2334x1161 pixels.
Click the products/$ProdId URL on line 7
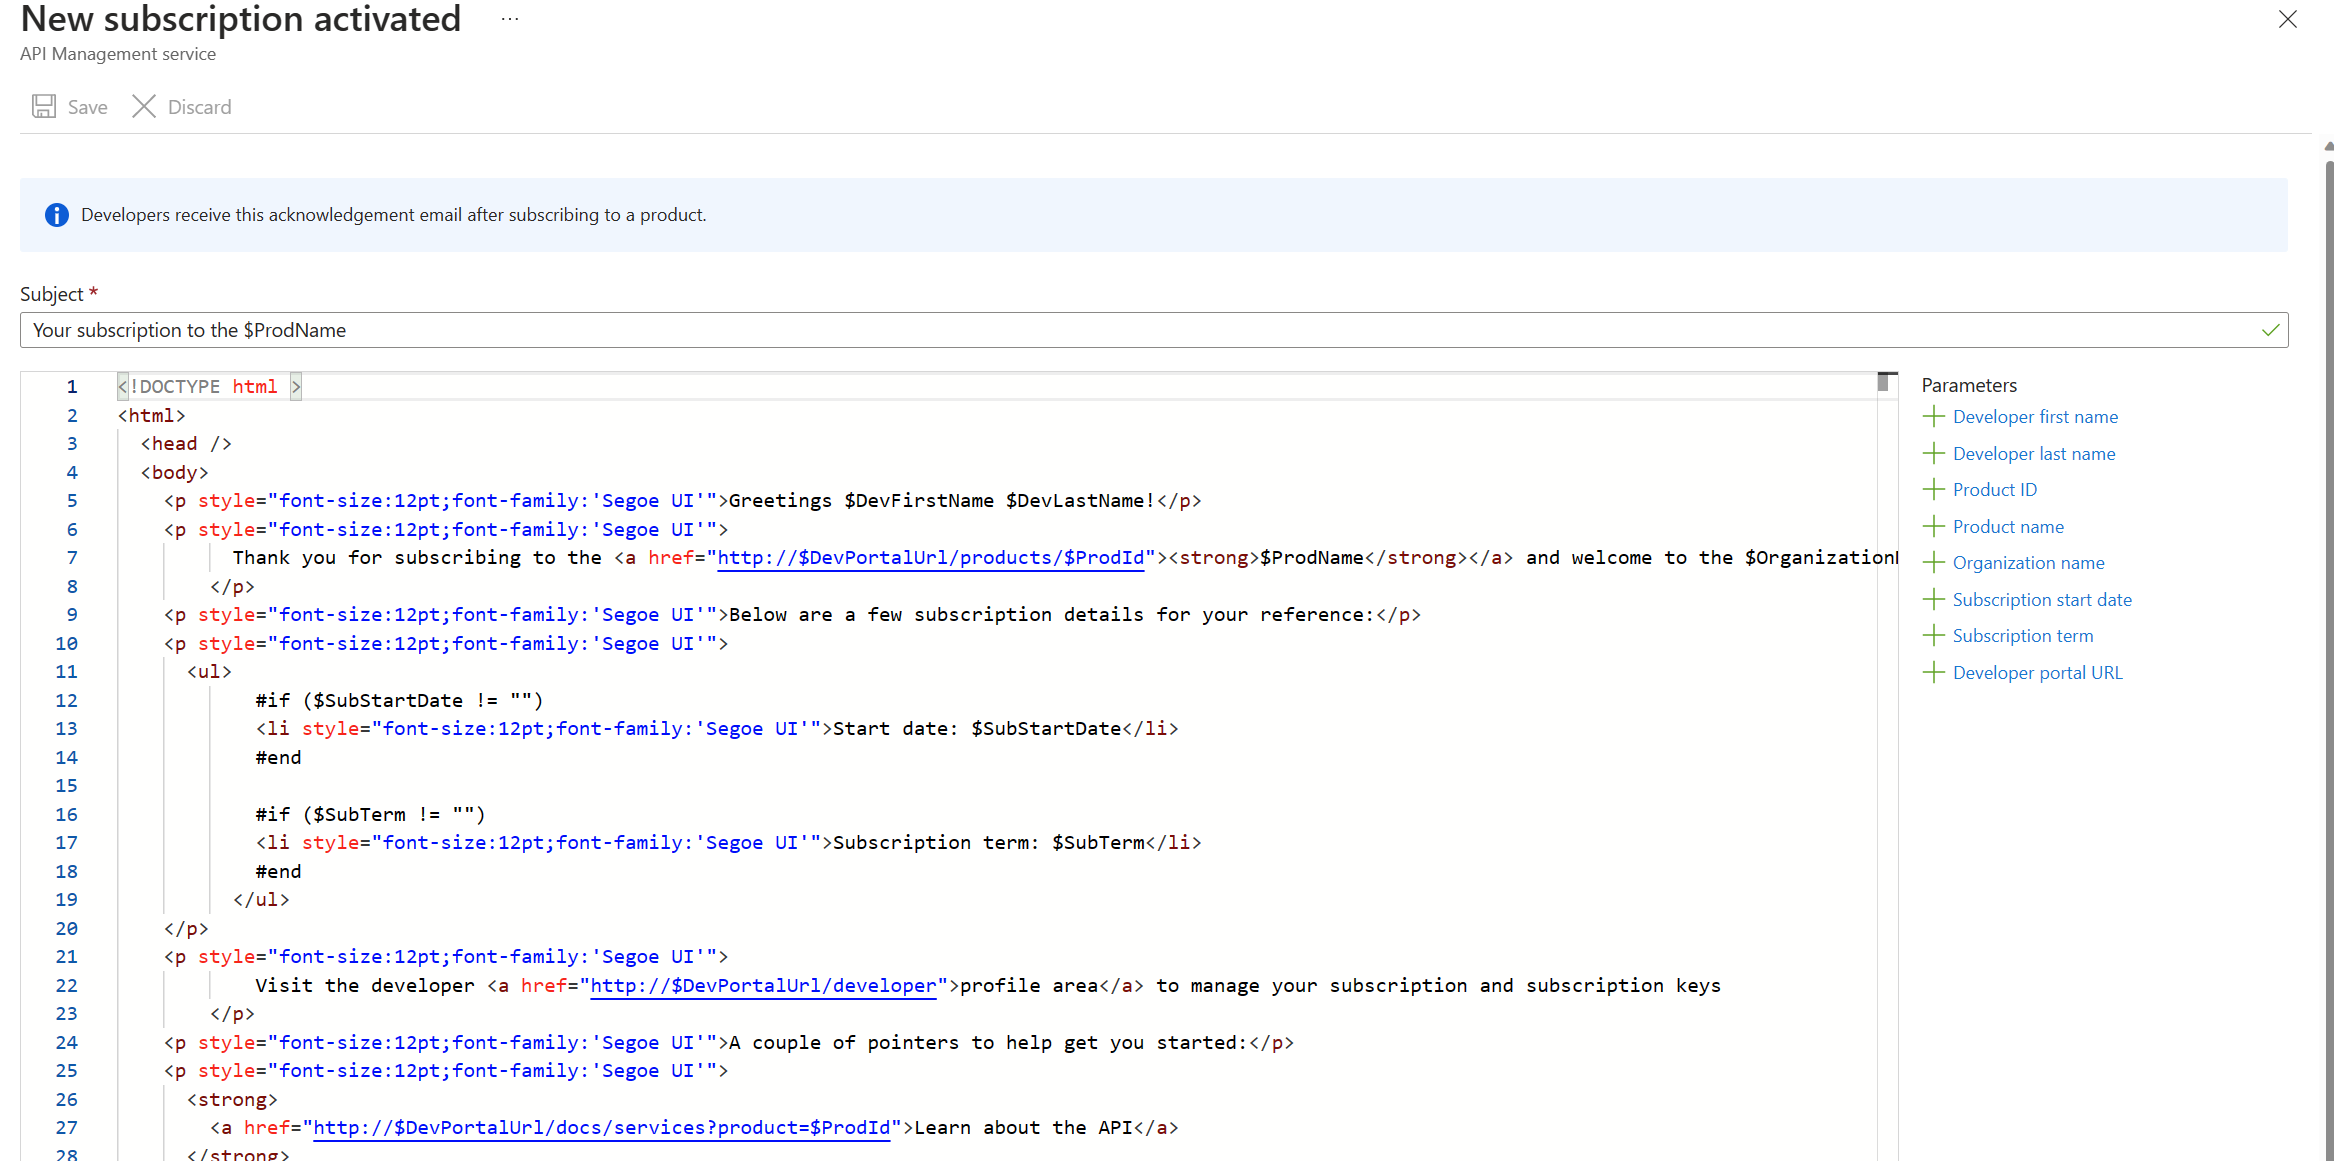930,558
